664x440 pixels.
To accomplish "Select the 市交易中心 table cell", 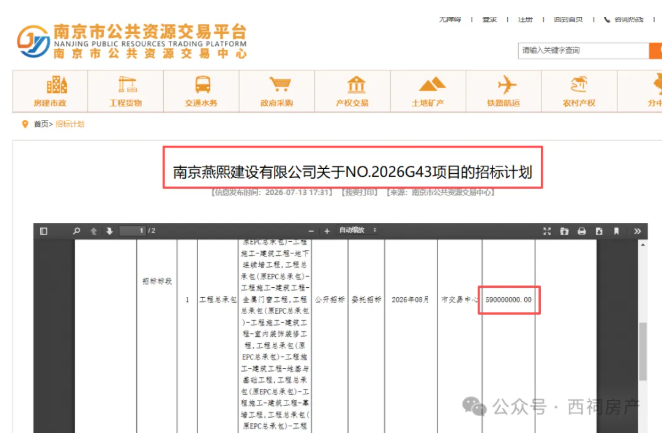I will coord(459,300).
